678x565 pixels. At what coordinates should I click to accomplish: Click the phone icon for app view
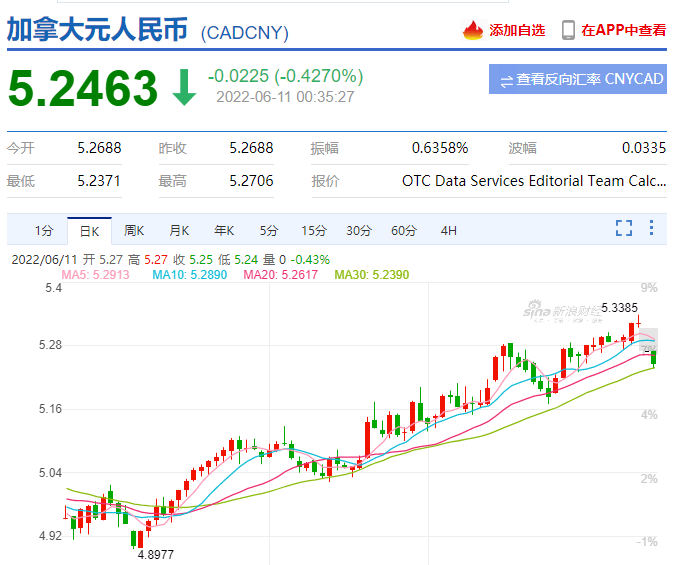[568, 30]
